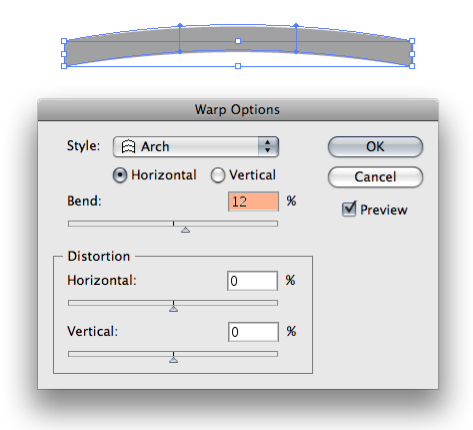Select the Horizontal radio button
This screenshot has height=430, width=473.
[x=120, y=175]
